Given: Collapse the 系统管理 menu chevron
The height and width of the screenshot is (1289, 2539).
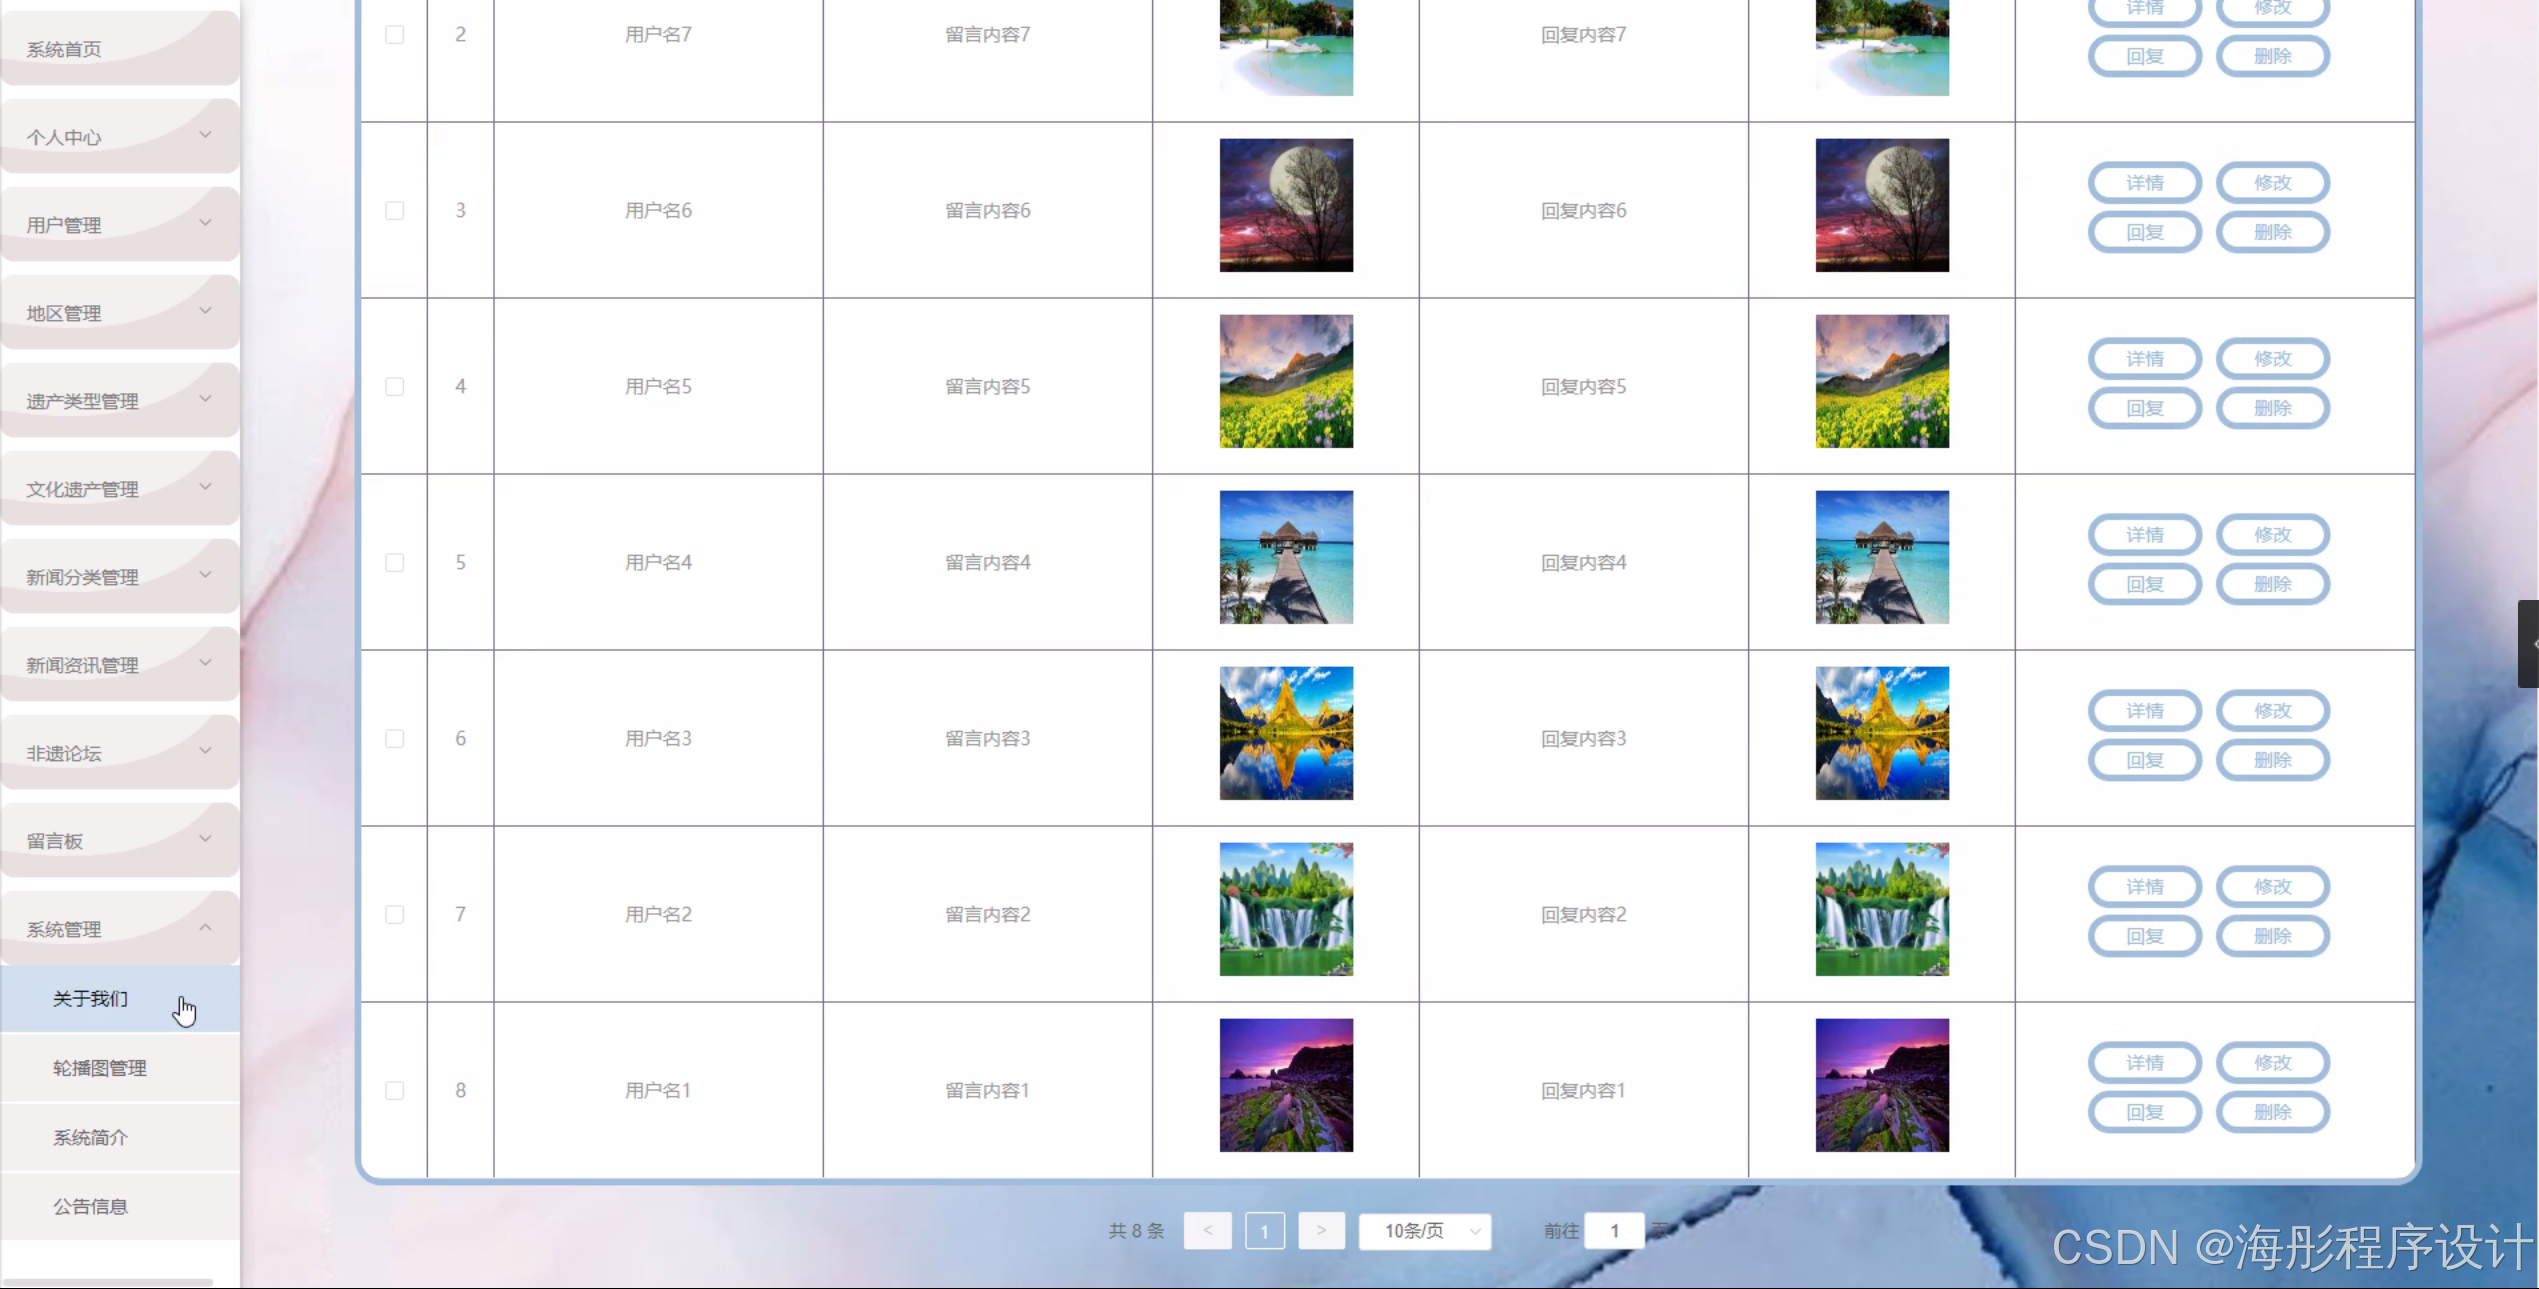Looking at the screenshot, I should click(x=205, y=928).
